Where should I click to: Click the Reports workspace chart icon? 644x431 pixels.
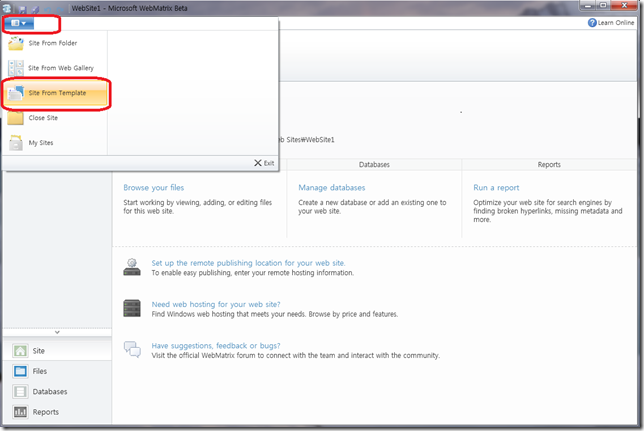[20, 412]
